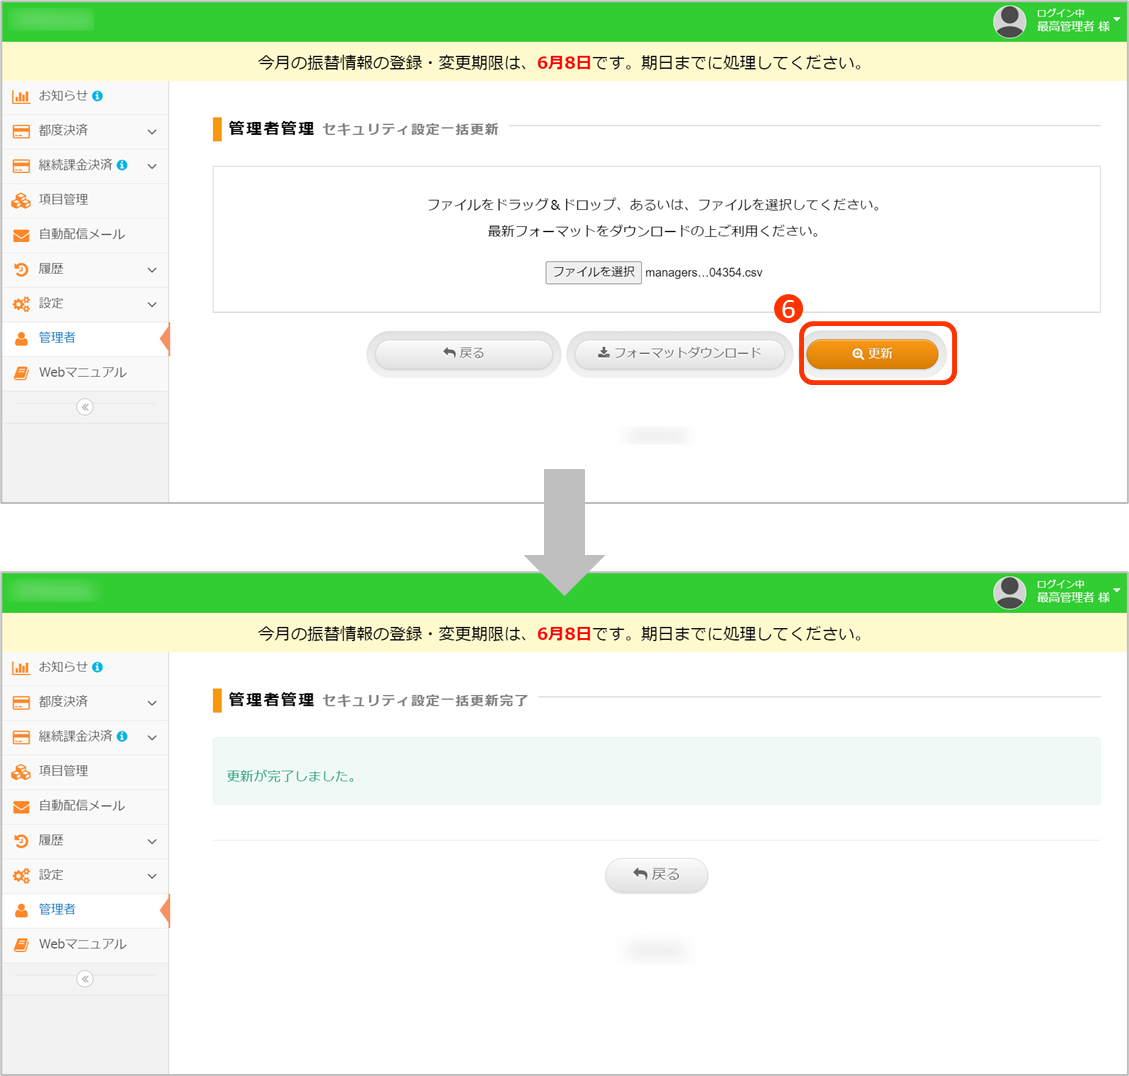The image size is (1129, 1076).
Task: Click the Webマニュアル book icon on upload page
Action: 20,373
